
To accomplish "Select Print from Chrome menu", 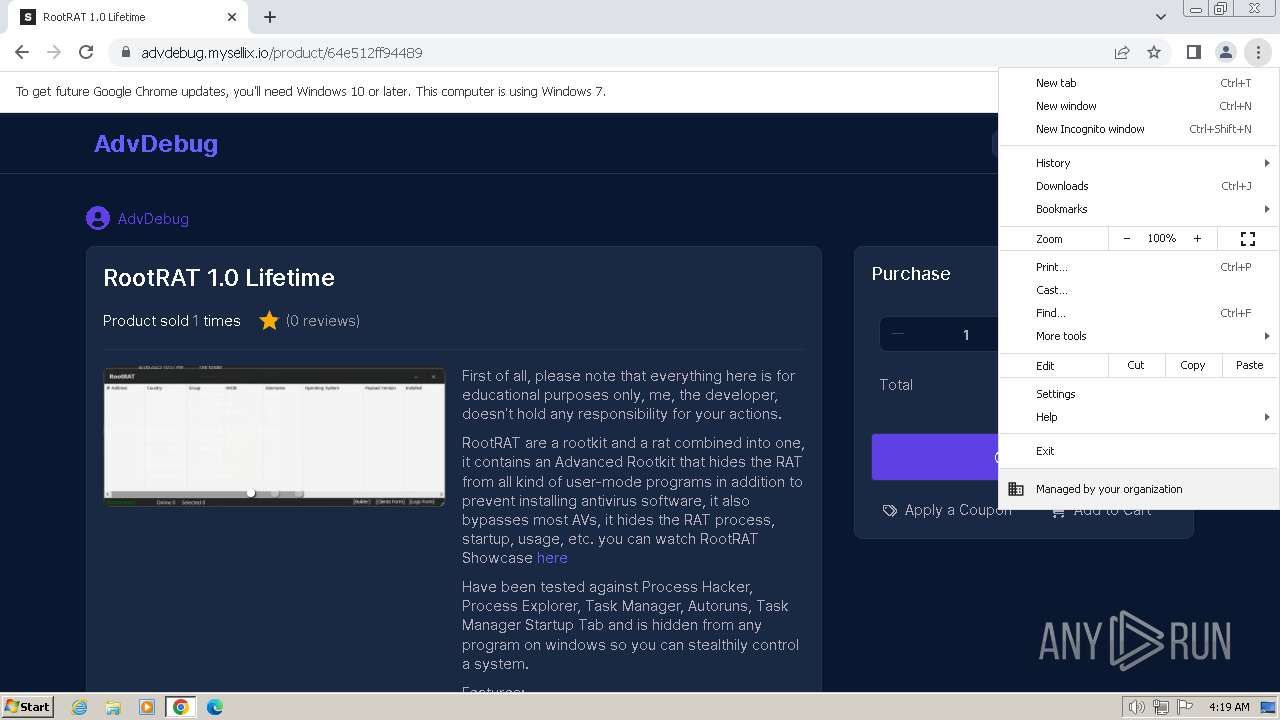I will pyautogui.click(x=1138, y=267).
